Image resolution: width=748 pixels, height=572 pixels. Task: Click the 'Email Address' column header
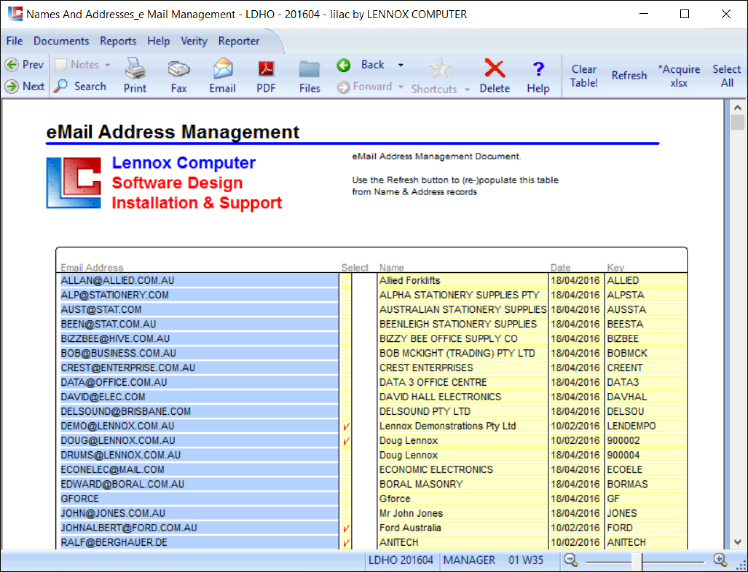point(92,268)
